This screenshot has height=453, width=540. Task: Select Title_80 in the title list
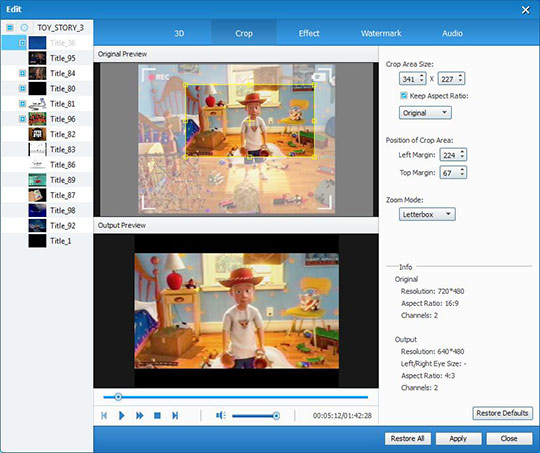(63, 89)
